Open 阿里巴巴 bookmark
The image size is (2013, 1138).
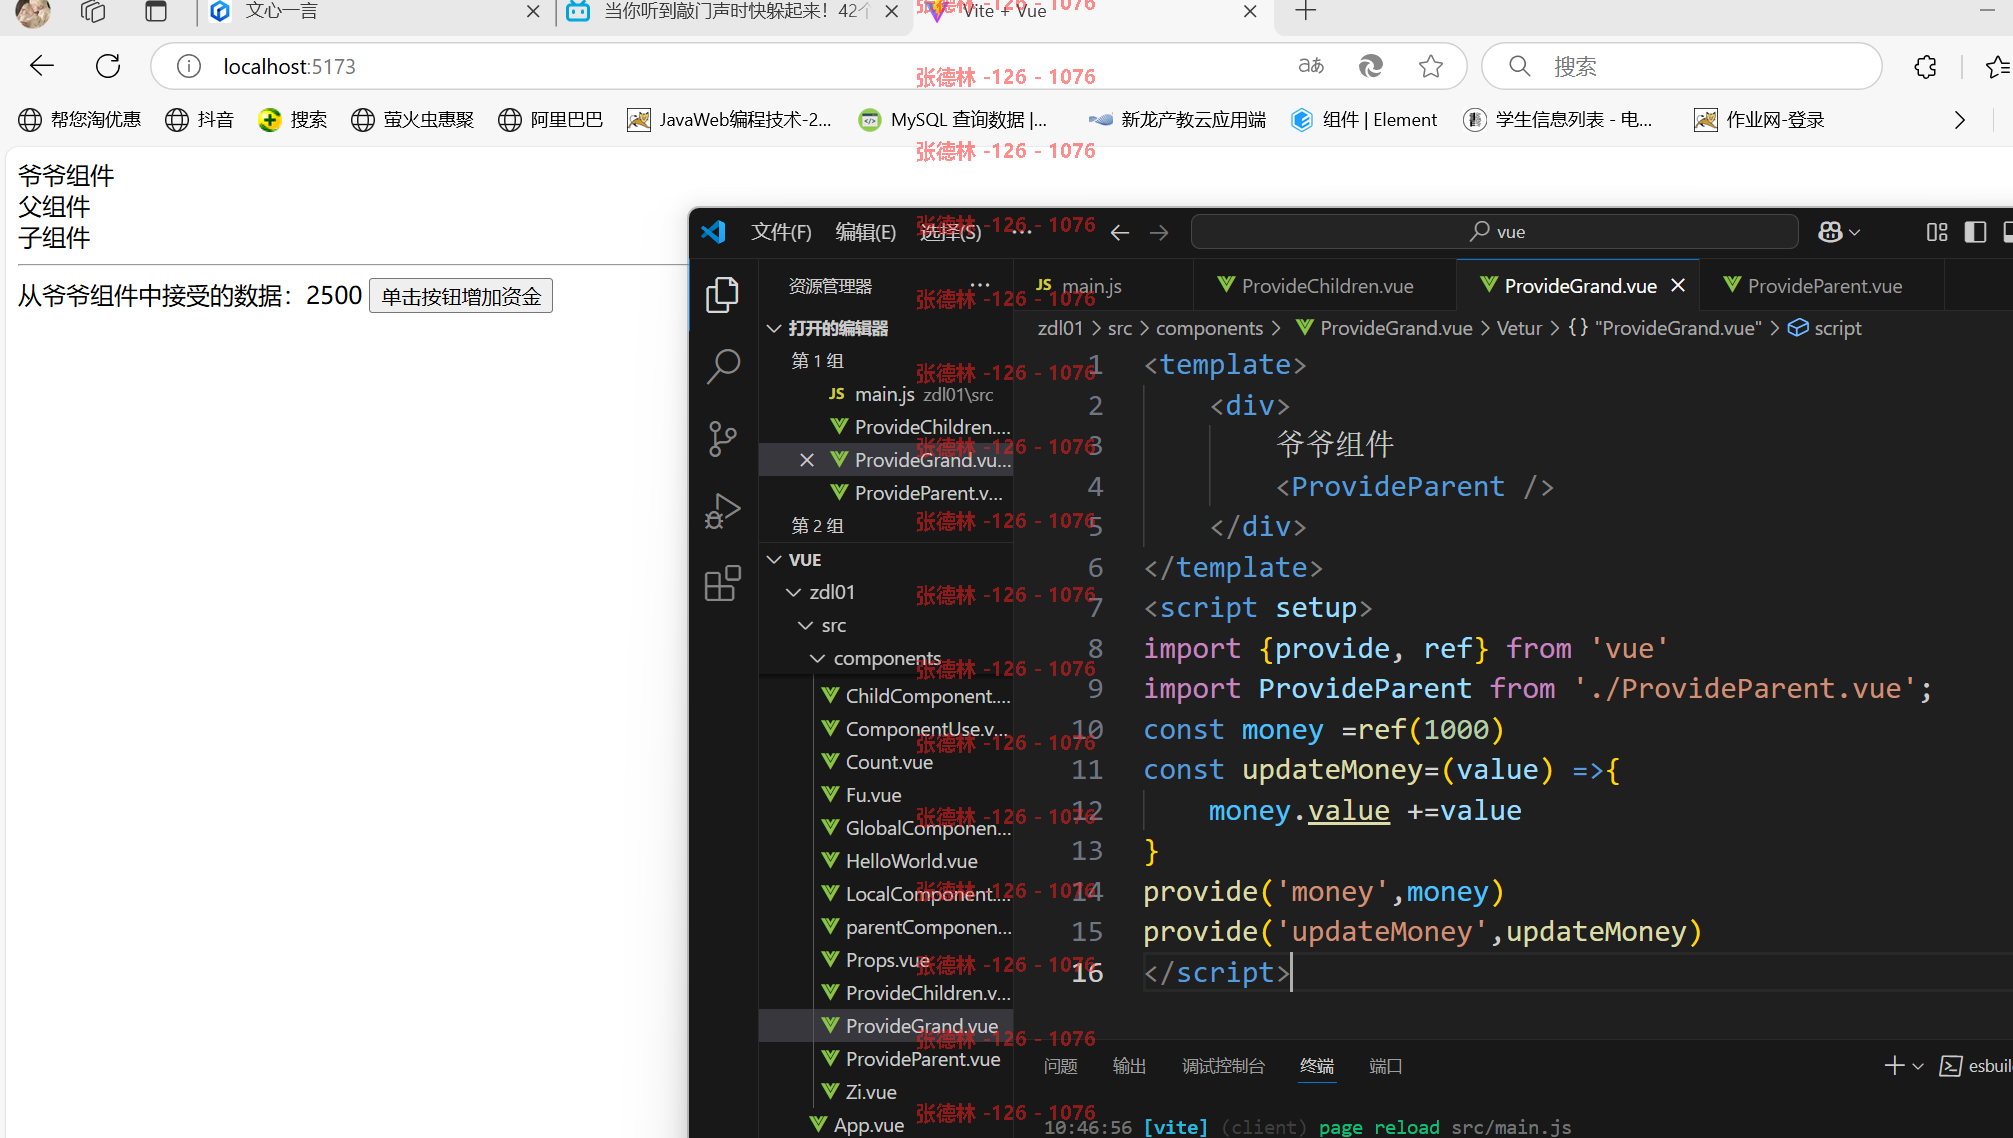[550, 120]
